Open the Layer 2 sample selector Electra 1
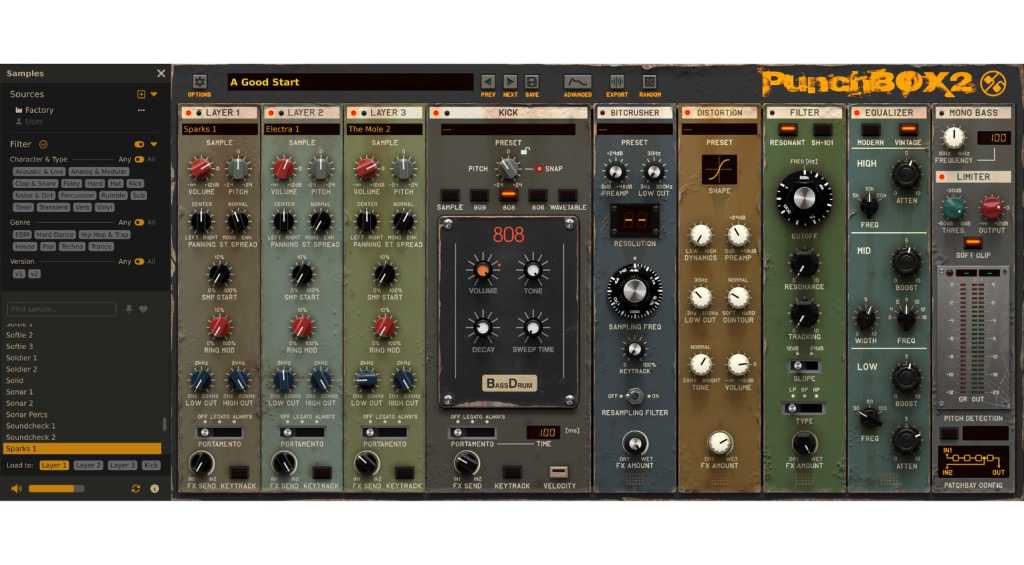 coord(302,129)
